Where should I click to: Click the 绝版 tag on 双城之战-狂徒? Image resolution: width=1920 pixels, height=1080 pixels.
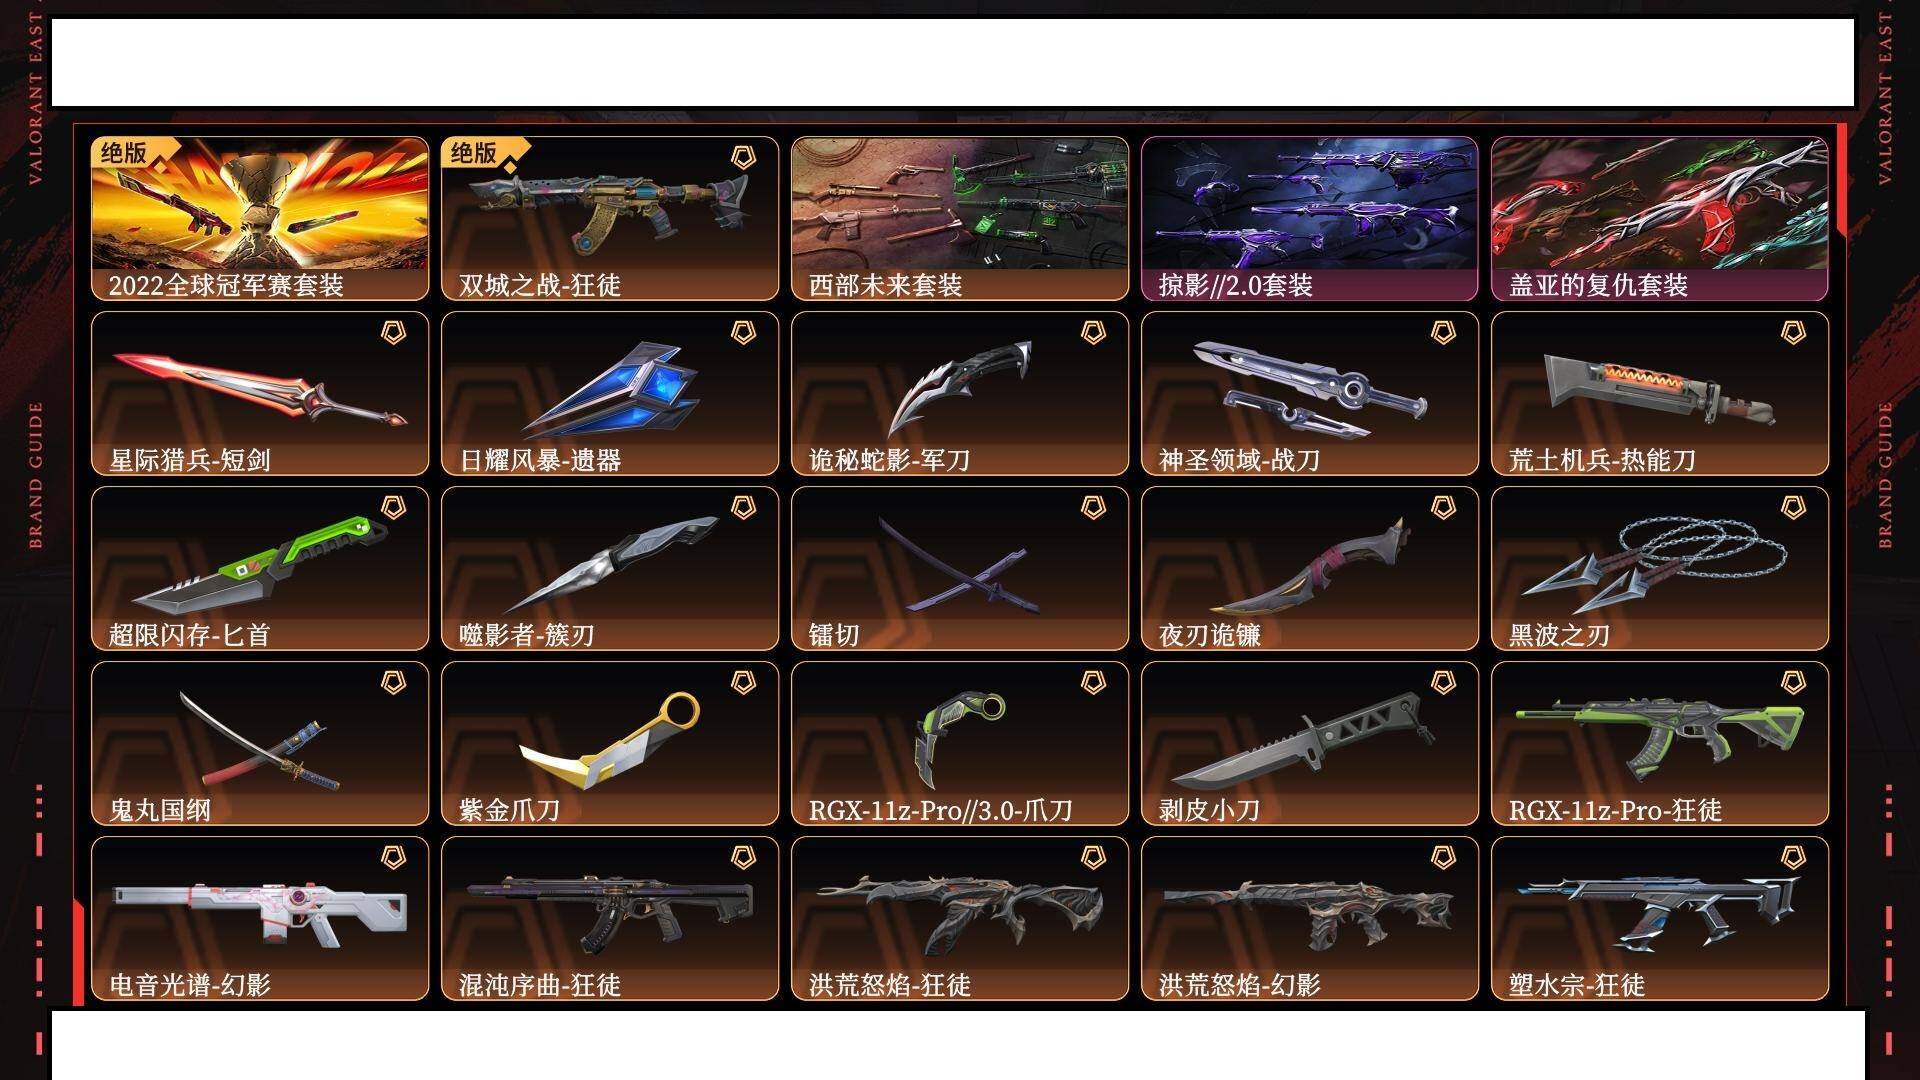pyautogui.click(x=474, y=153)
